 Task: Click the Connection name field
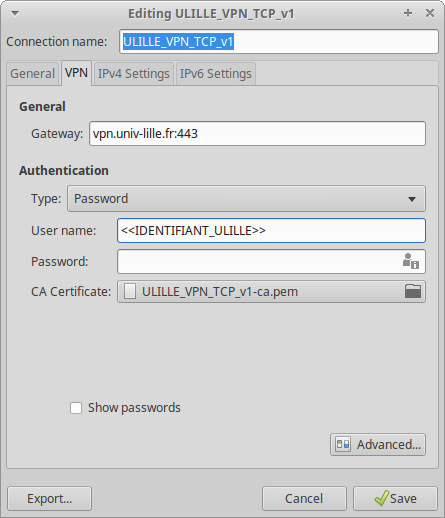pos(279,42)
